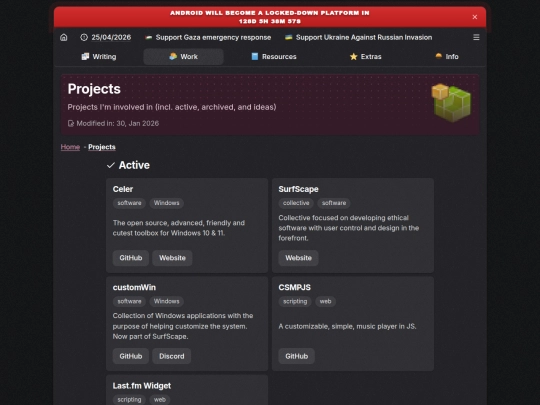This screenshot has width=540, height=405.
Task: Click the Active section heading
Action: point(134,165)
